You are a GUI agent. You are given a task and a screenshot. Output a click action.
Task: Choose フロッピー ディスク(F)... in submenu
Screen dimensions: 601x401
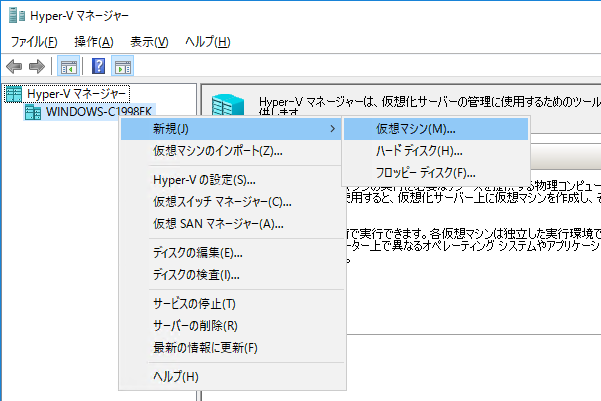(425, 173)
